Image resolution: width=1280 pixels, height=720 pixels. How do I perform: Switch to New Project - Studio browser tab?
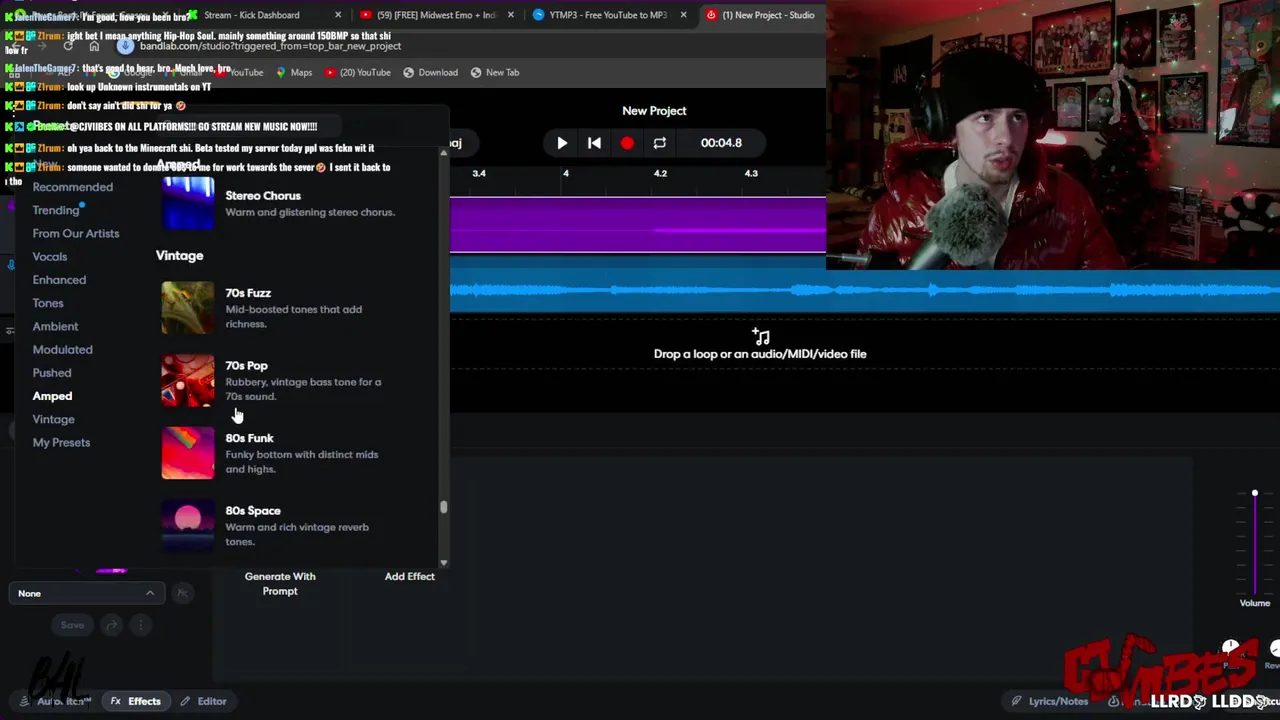(x=768, y=15)
